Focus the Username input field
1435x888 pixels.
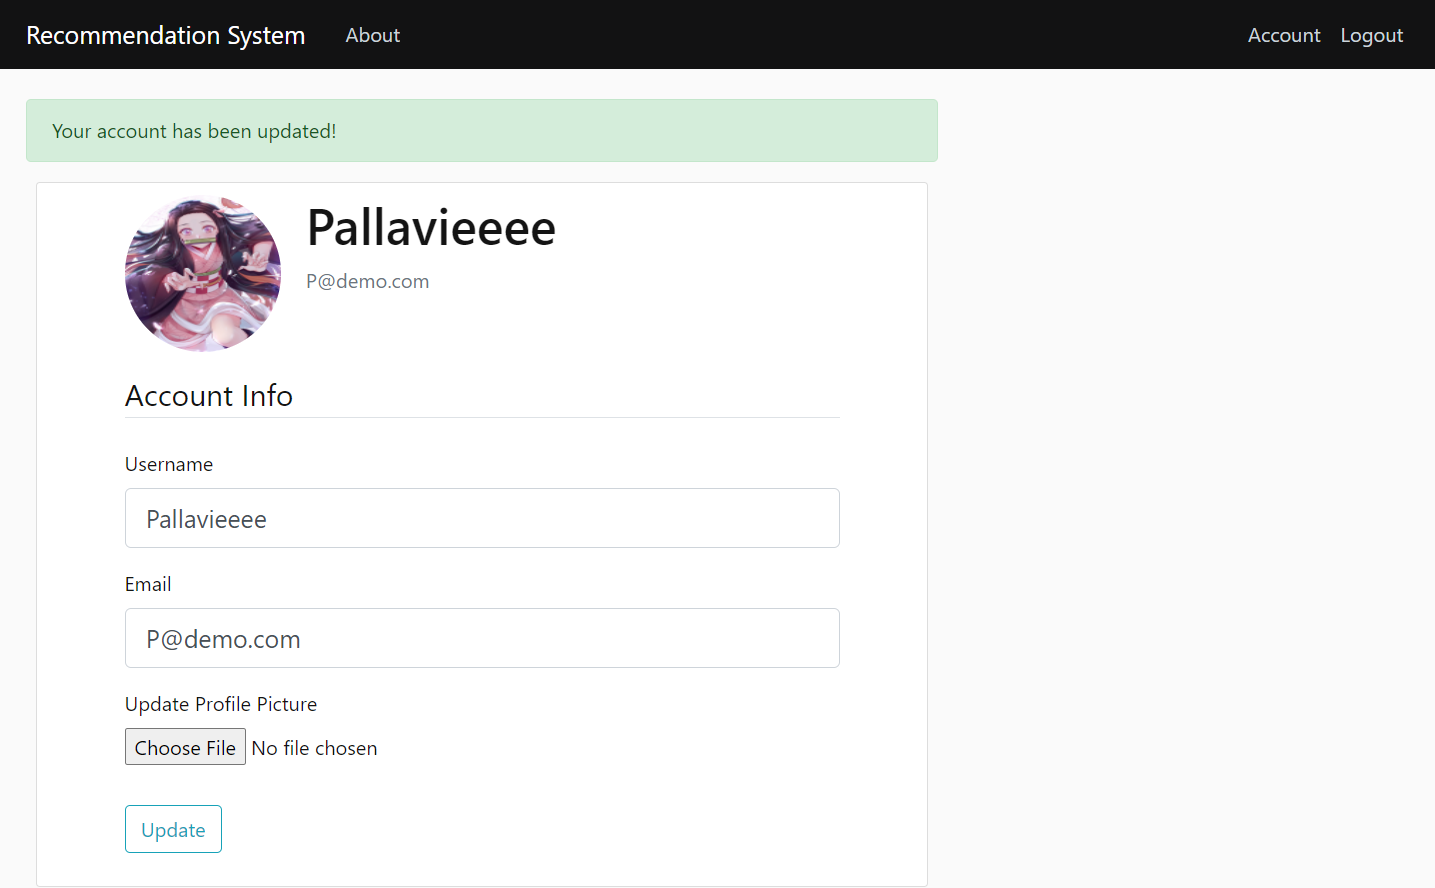482,518
